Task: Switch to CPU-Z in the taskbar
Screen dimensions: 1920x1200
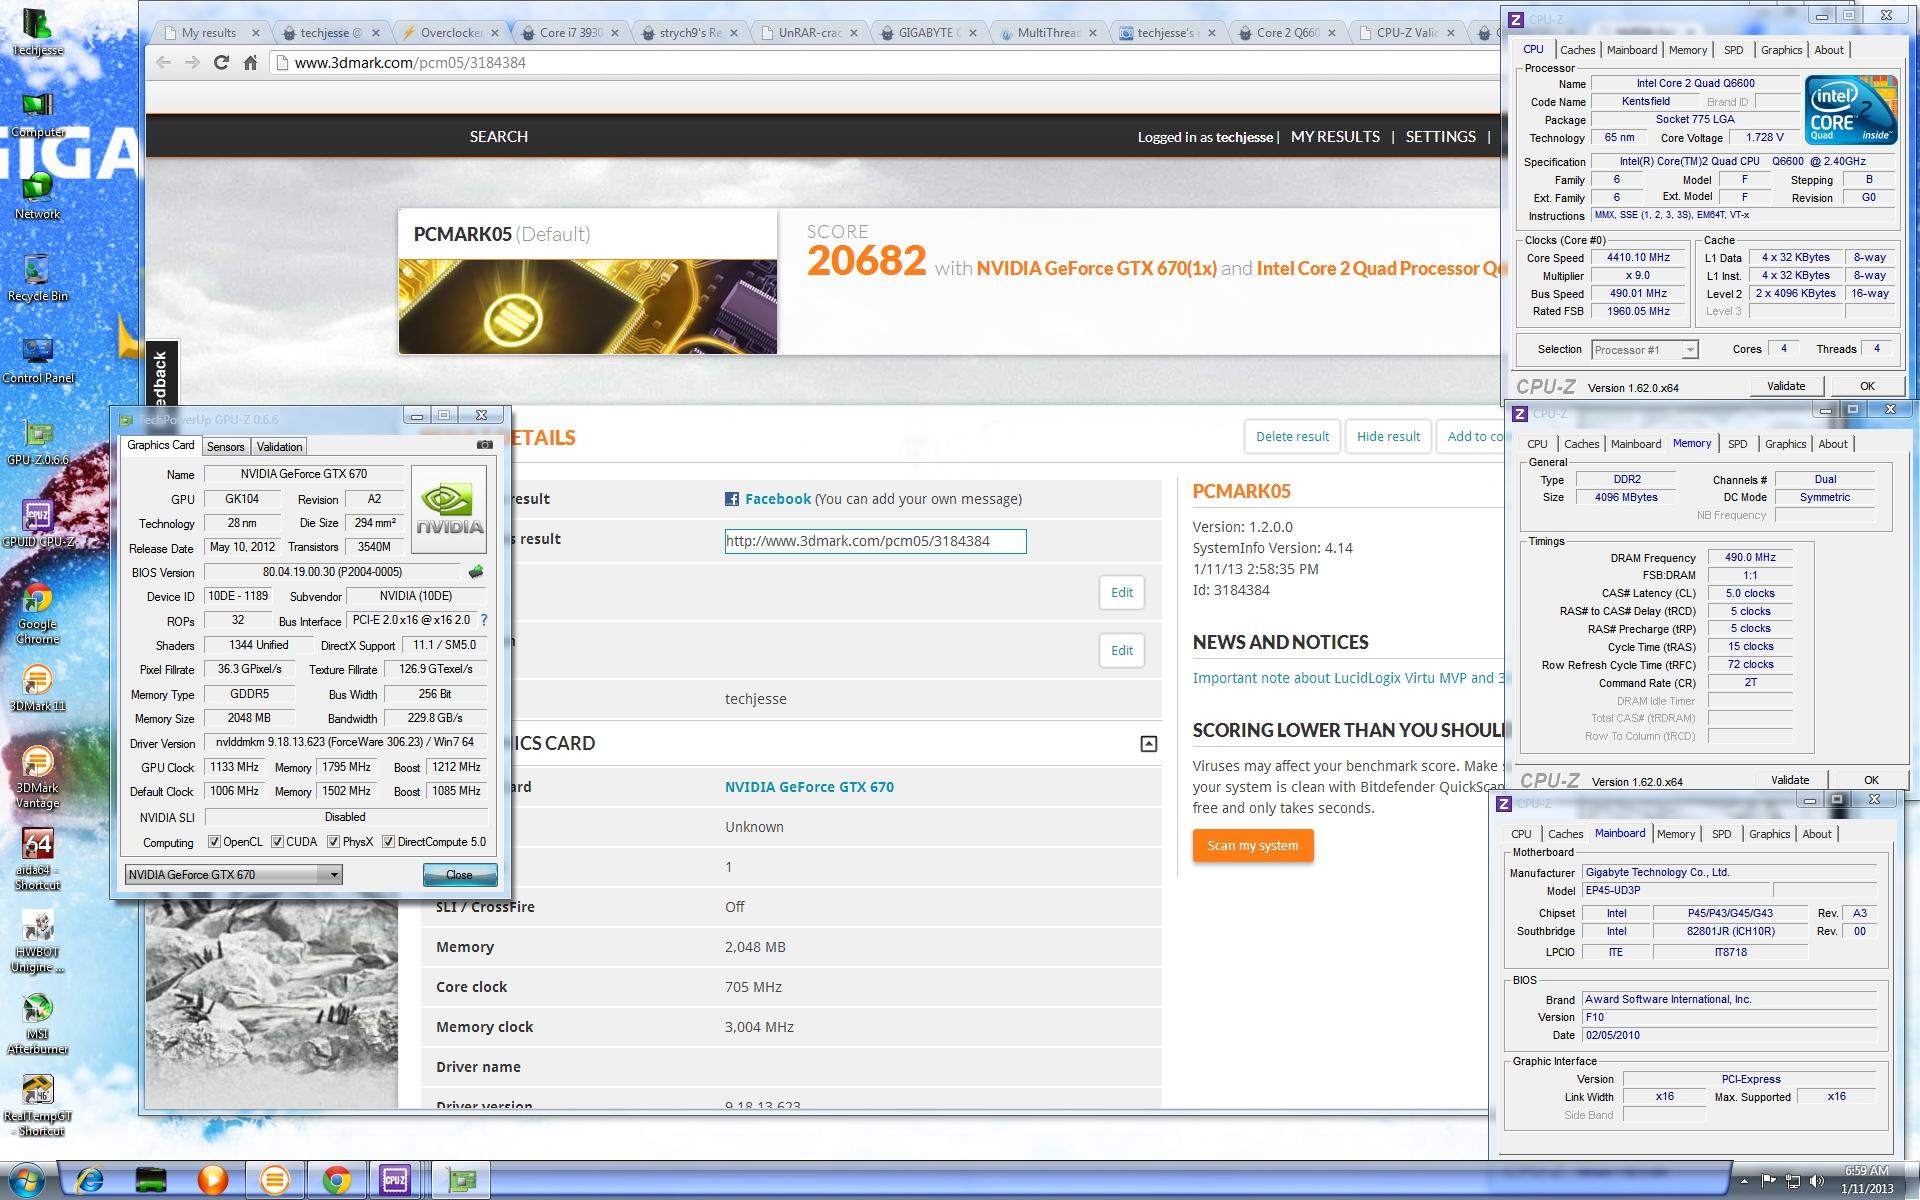Action: (x=396, y=1180)
